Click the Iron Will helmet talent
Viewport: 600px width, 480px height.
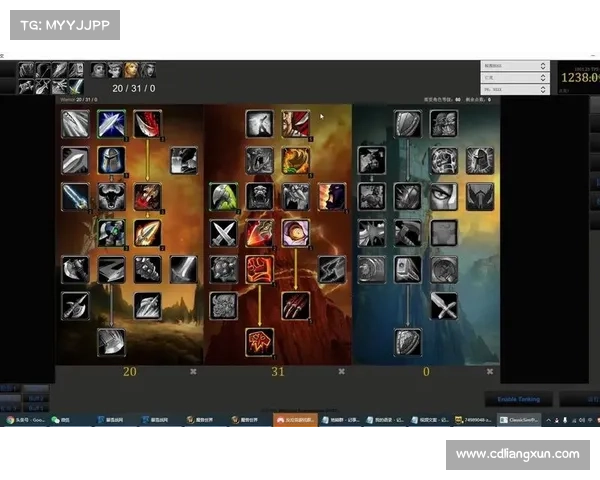click(480, 160)
